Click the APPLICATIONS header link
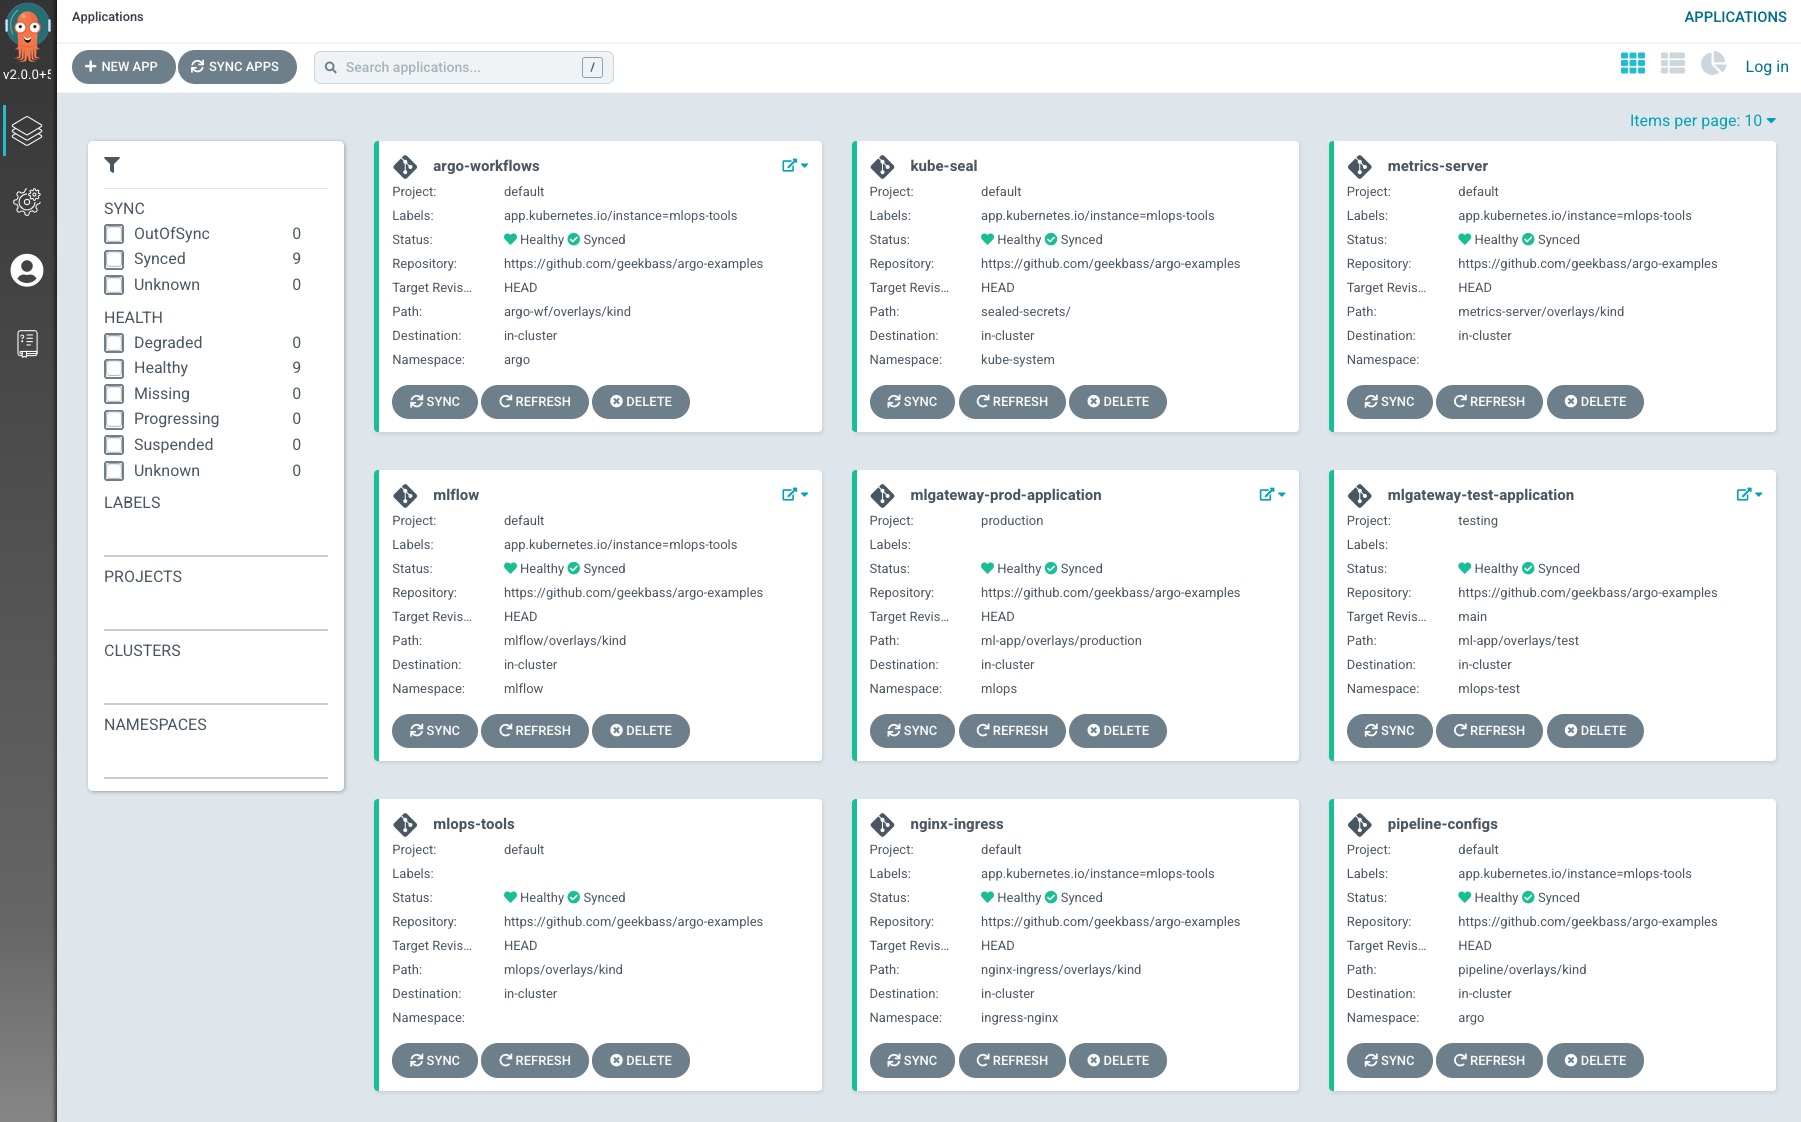The width and height of the screenshot is (1801, 1122). tap(1735, 17)
